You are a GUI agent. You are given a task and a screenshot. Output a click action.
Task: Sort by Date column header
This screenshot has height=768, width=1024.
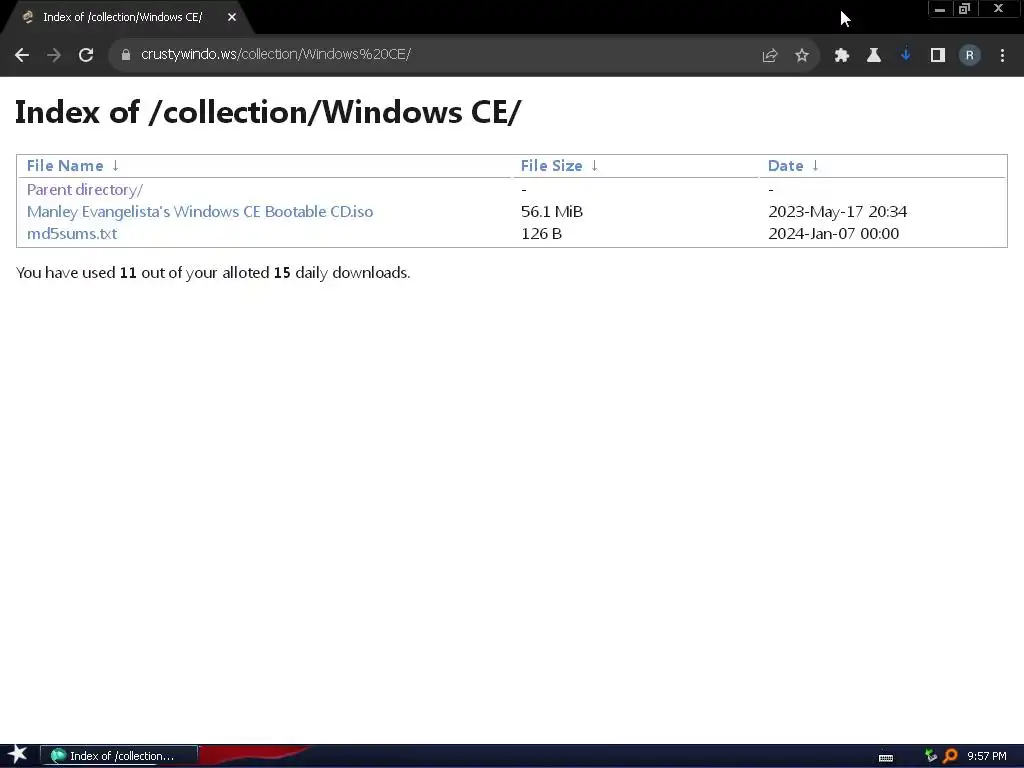click(x=786, y=166)
